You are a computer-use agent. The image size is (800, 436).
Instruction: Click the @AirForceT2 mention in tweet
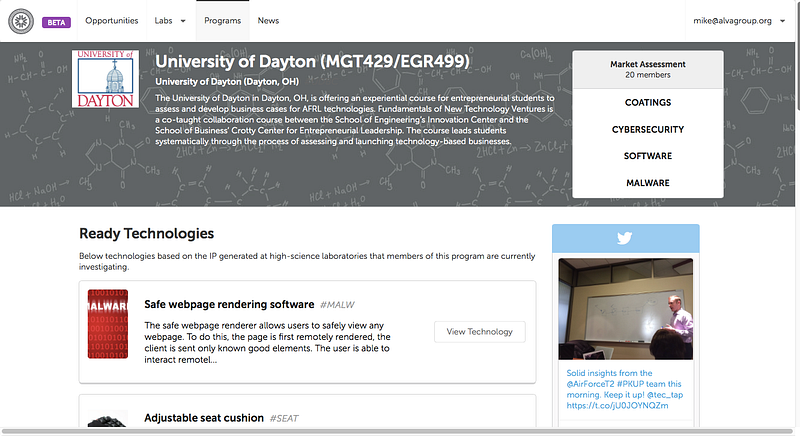[590, 384]
